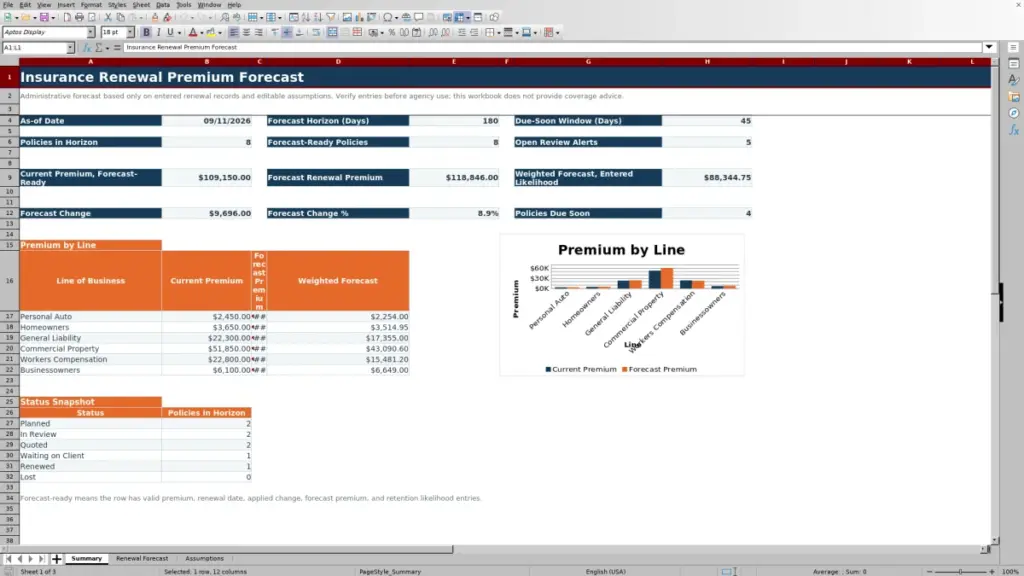Click the column D header
The height and width of the screenshot is (576, 1024).
[338, 62]
